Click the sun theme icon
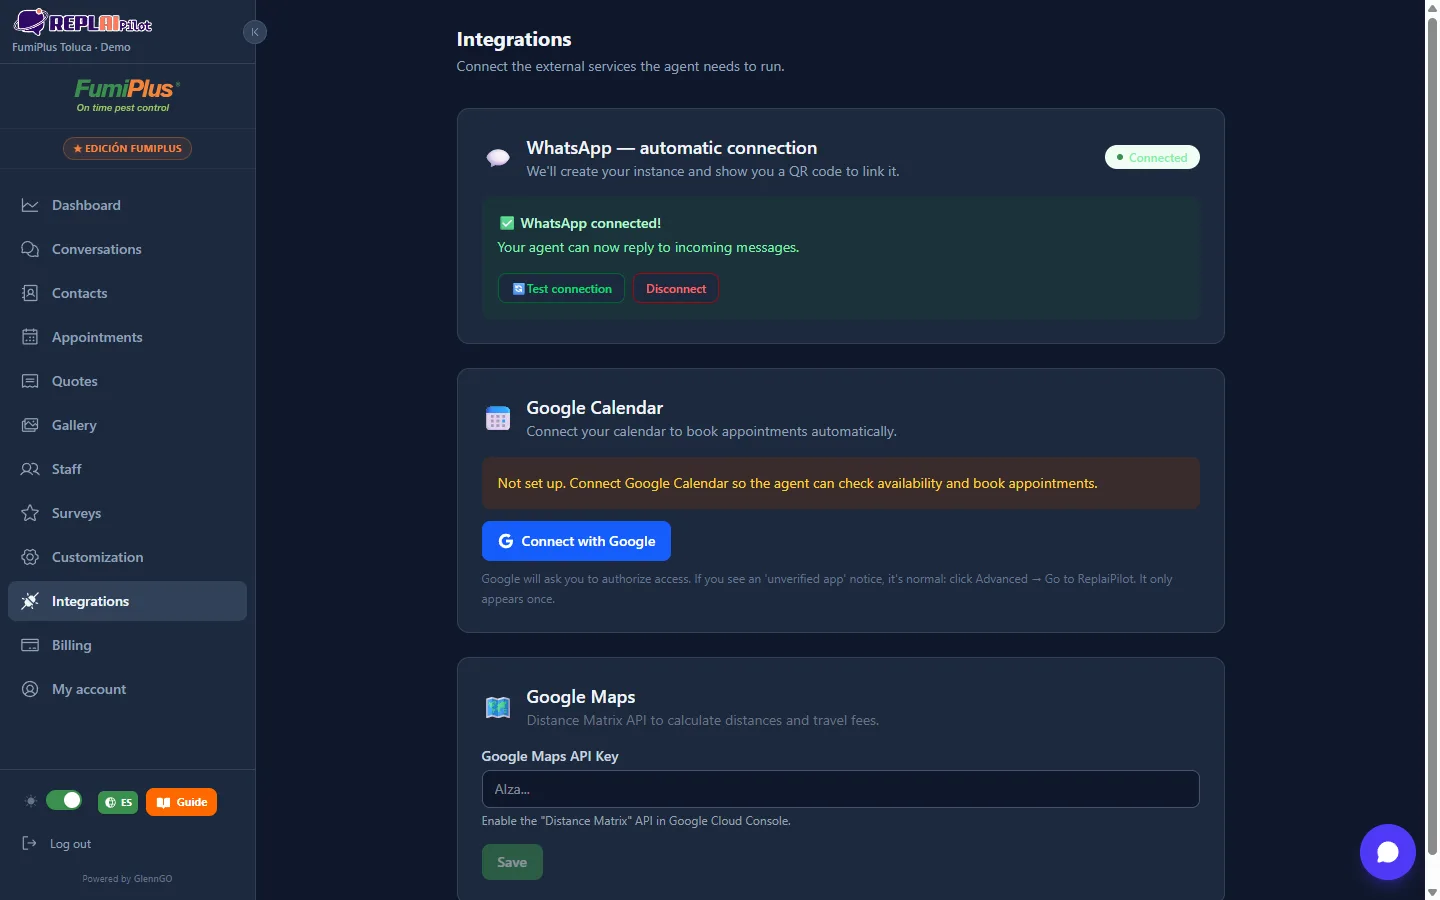Viewport: 1440px width, 900px height. [31, 801]
